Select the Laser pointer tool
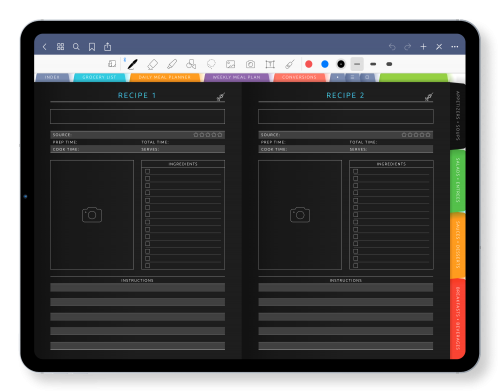This screenshot has width=500, height=392. coord(290,64)
